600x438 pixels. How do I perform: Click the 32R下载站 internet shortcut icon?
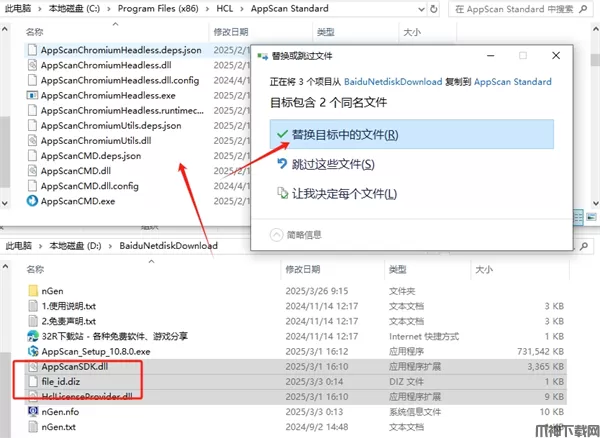coord(33,336)
